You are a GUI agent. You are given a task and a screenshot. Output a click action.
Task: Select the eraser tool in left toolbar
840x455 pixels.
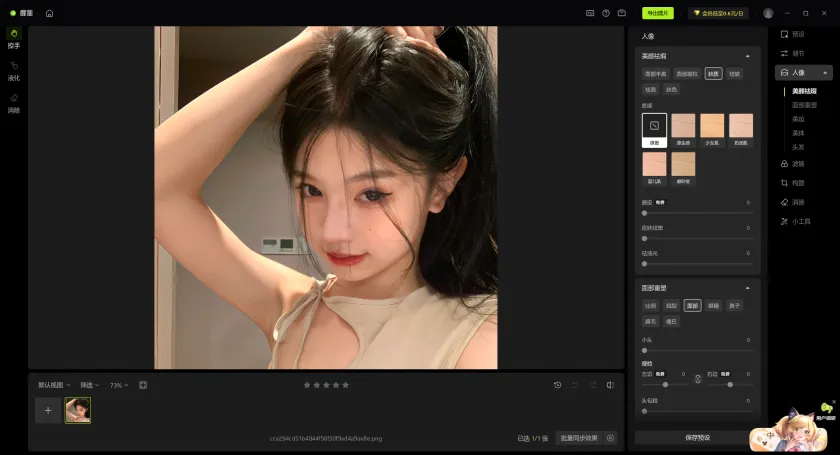tap(14, 103)
